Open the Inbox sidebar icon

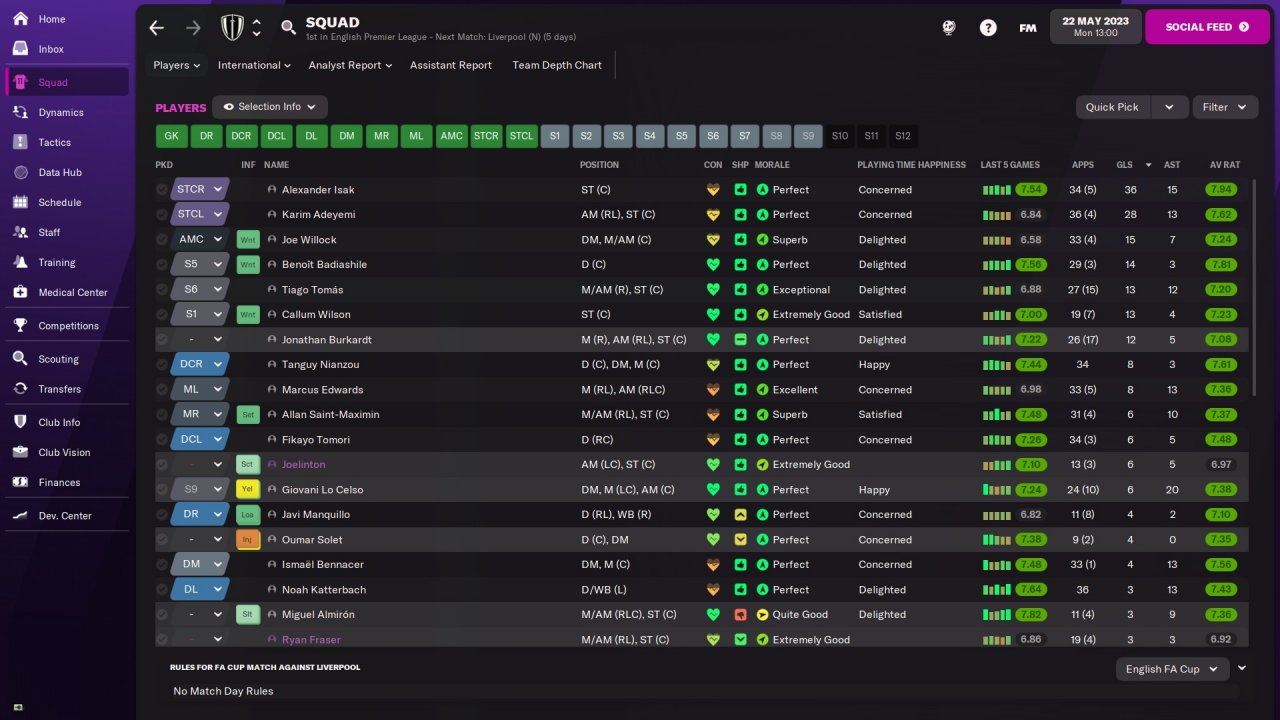[21, 49]
